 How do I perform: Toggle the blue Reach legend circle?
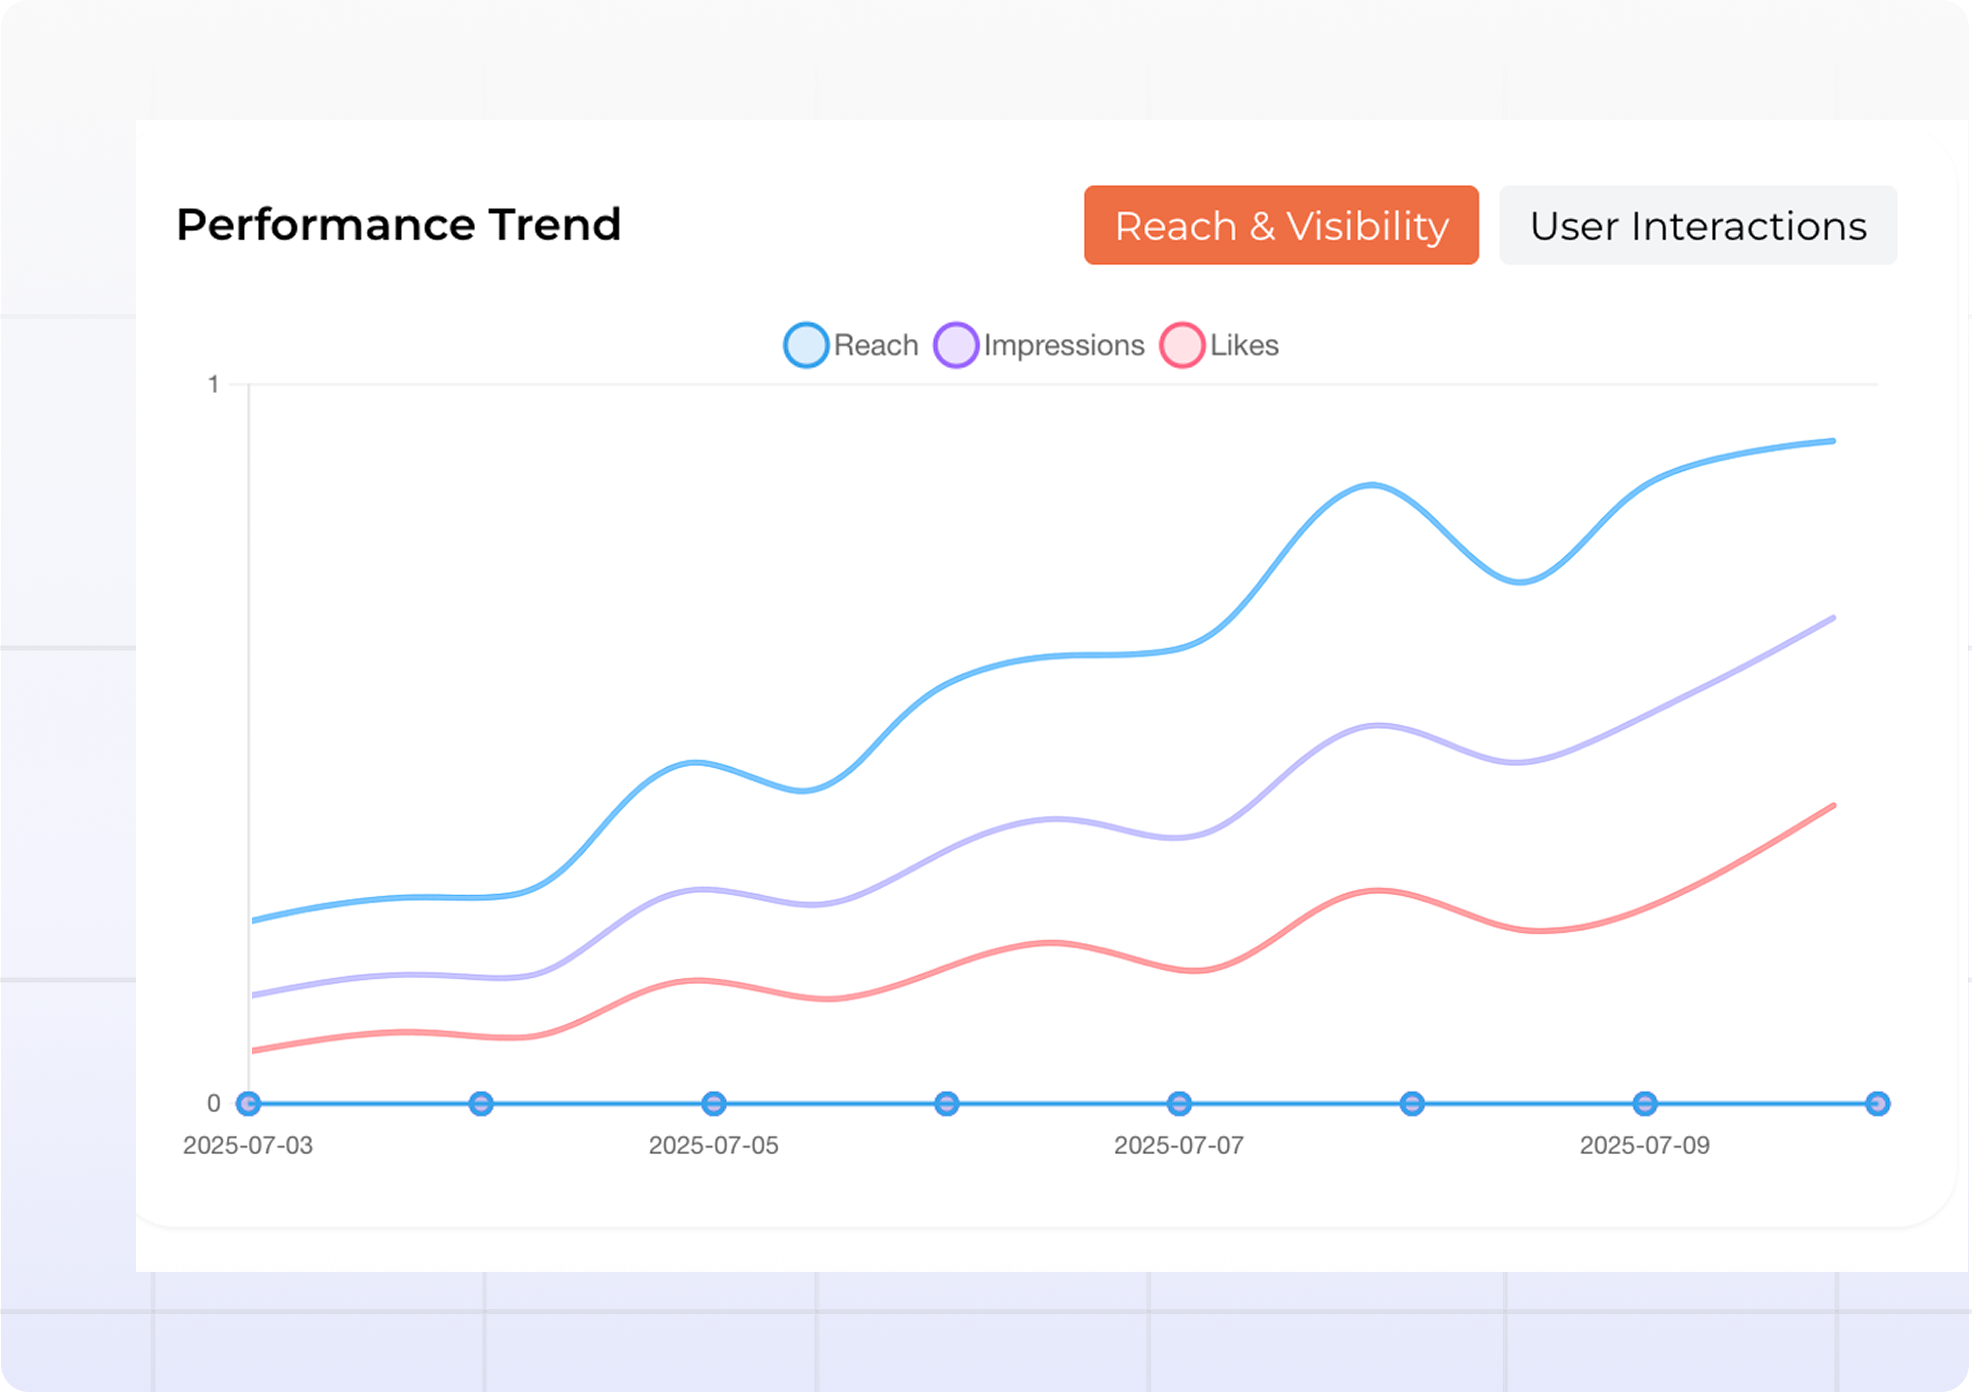pyautogui.click(x=806, y=345)
